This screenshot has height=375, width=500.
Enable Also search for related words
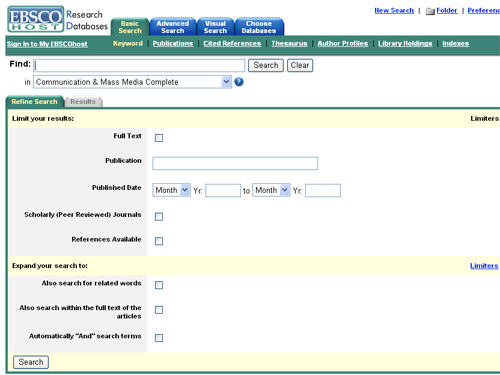coord(159,285)
